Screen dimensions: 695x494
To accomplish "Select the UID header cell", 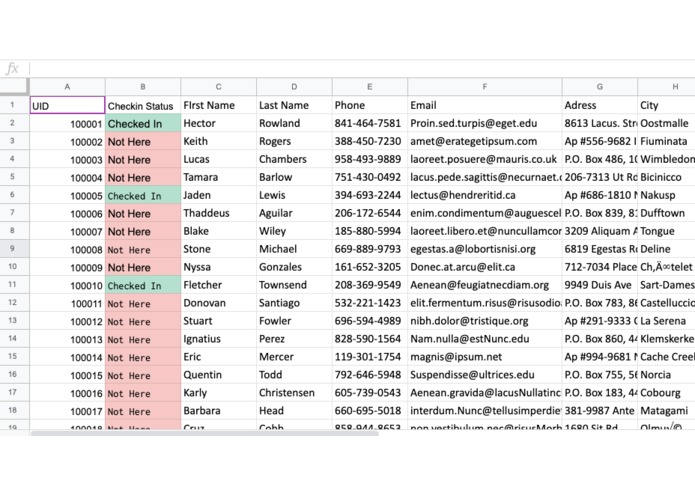I will (x=67, y=105).
